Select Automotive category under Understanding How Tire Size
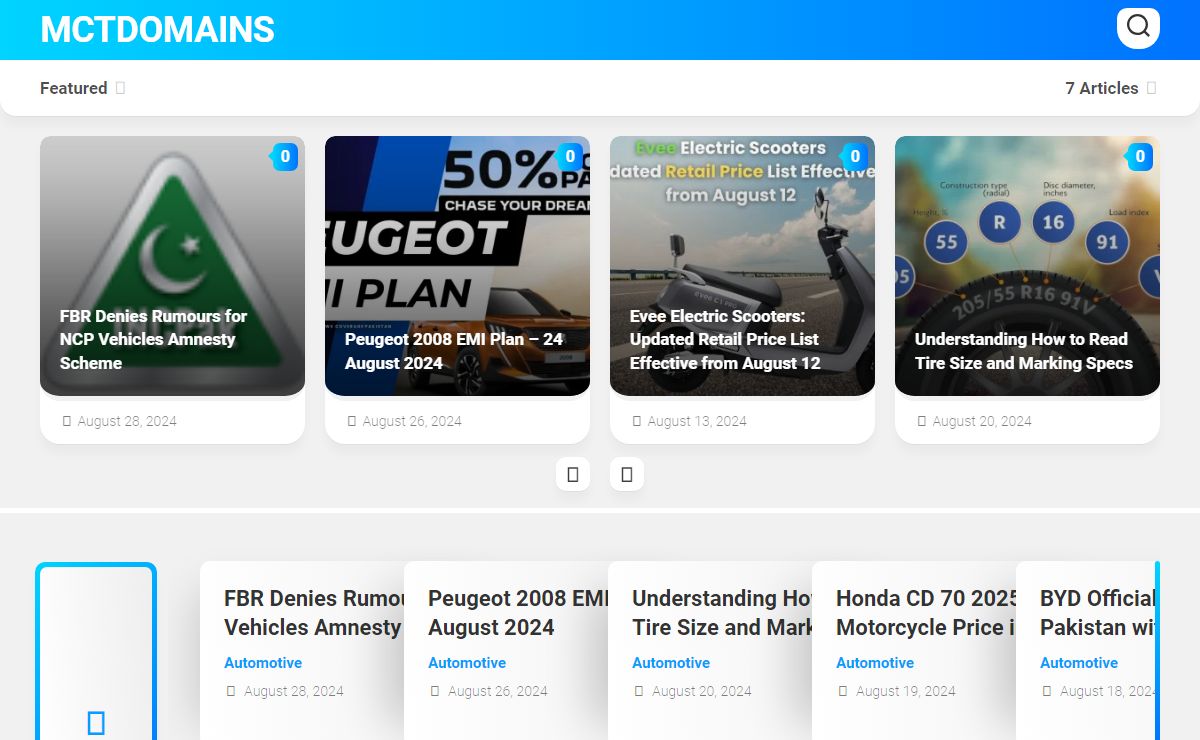Screen dimensions: 1200x740 click(x=671, y=663)
